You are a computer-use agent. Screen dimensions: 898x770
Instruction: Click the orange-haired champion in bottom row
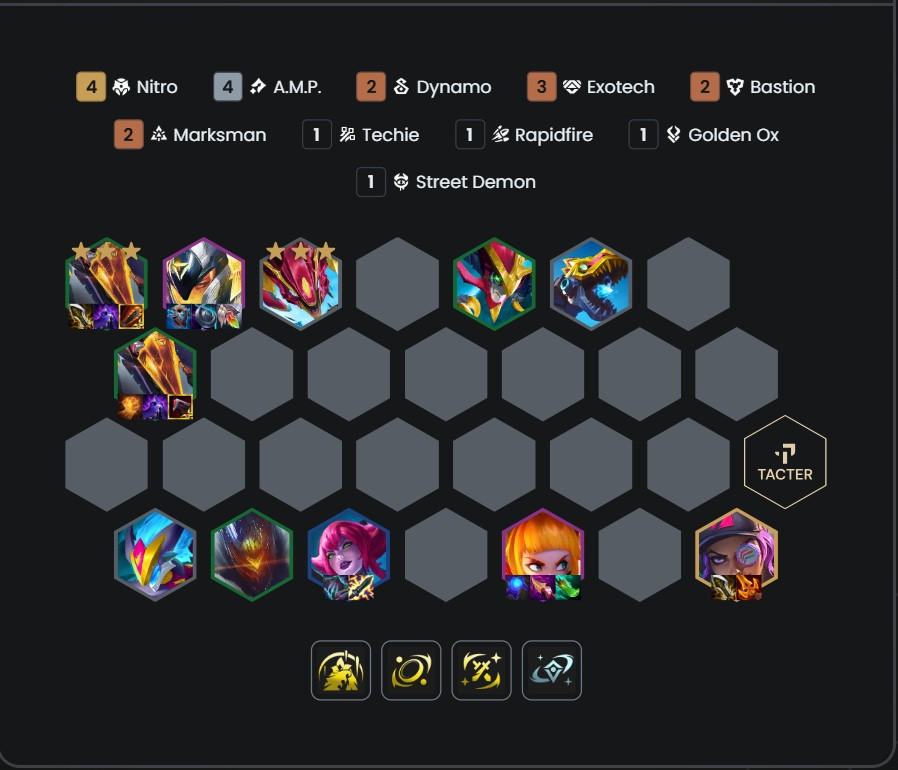543,554
